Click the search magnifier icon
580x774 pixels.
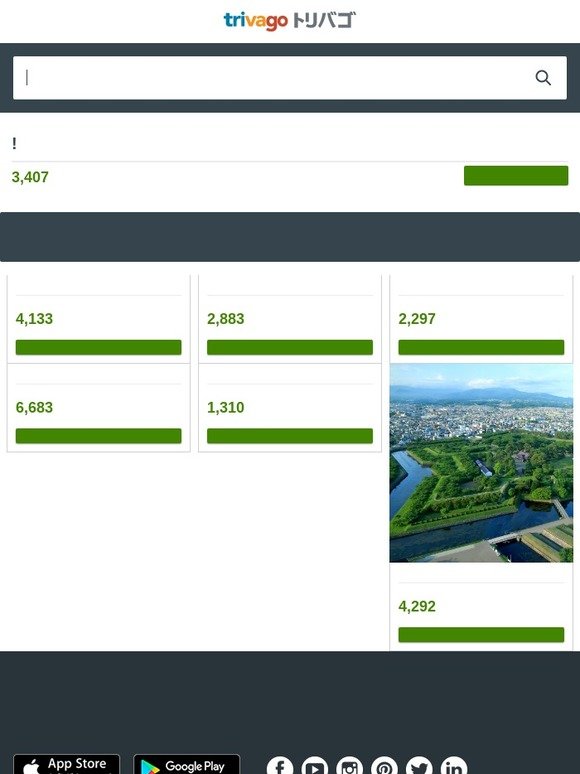pyautogui.click(x=543, y=78)
